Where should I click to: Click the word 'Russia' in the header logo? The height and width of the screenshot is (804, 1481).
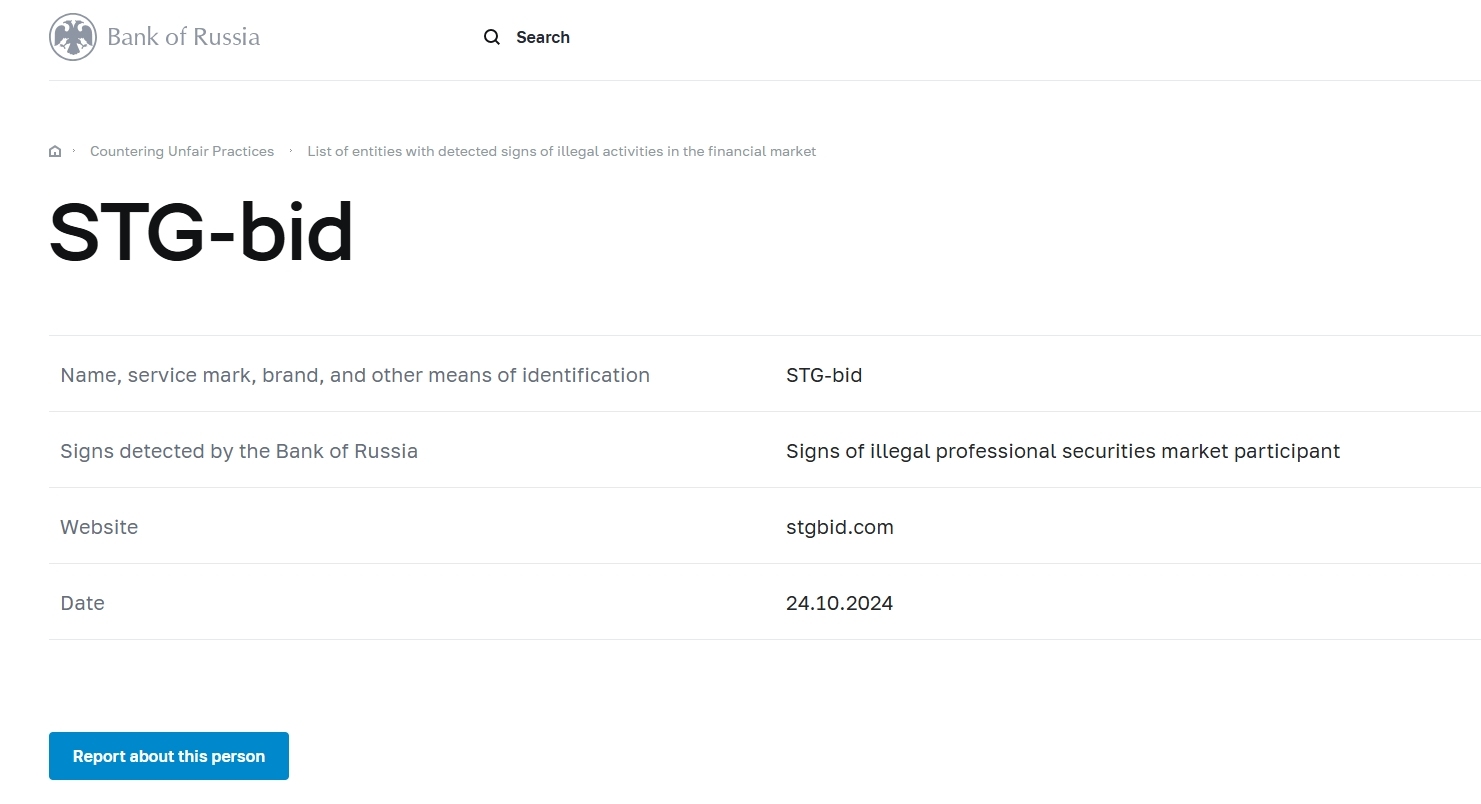[x=226, y=38]
